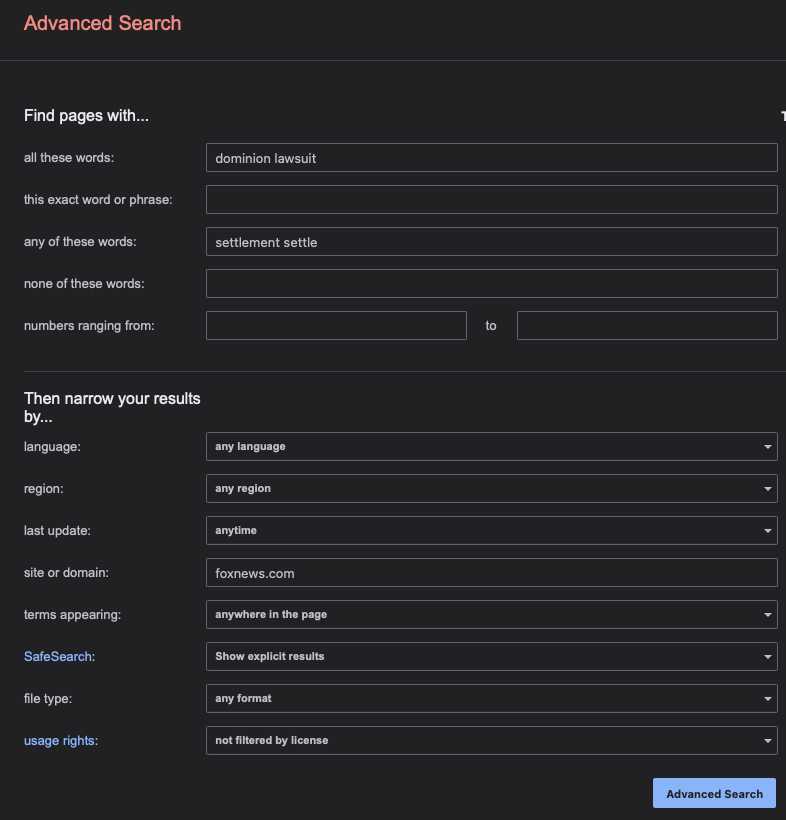Click the 'none of these words:' label

[x=84, y=283]
